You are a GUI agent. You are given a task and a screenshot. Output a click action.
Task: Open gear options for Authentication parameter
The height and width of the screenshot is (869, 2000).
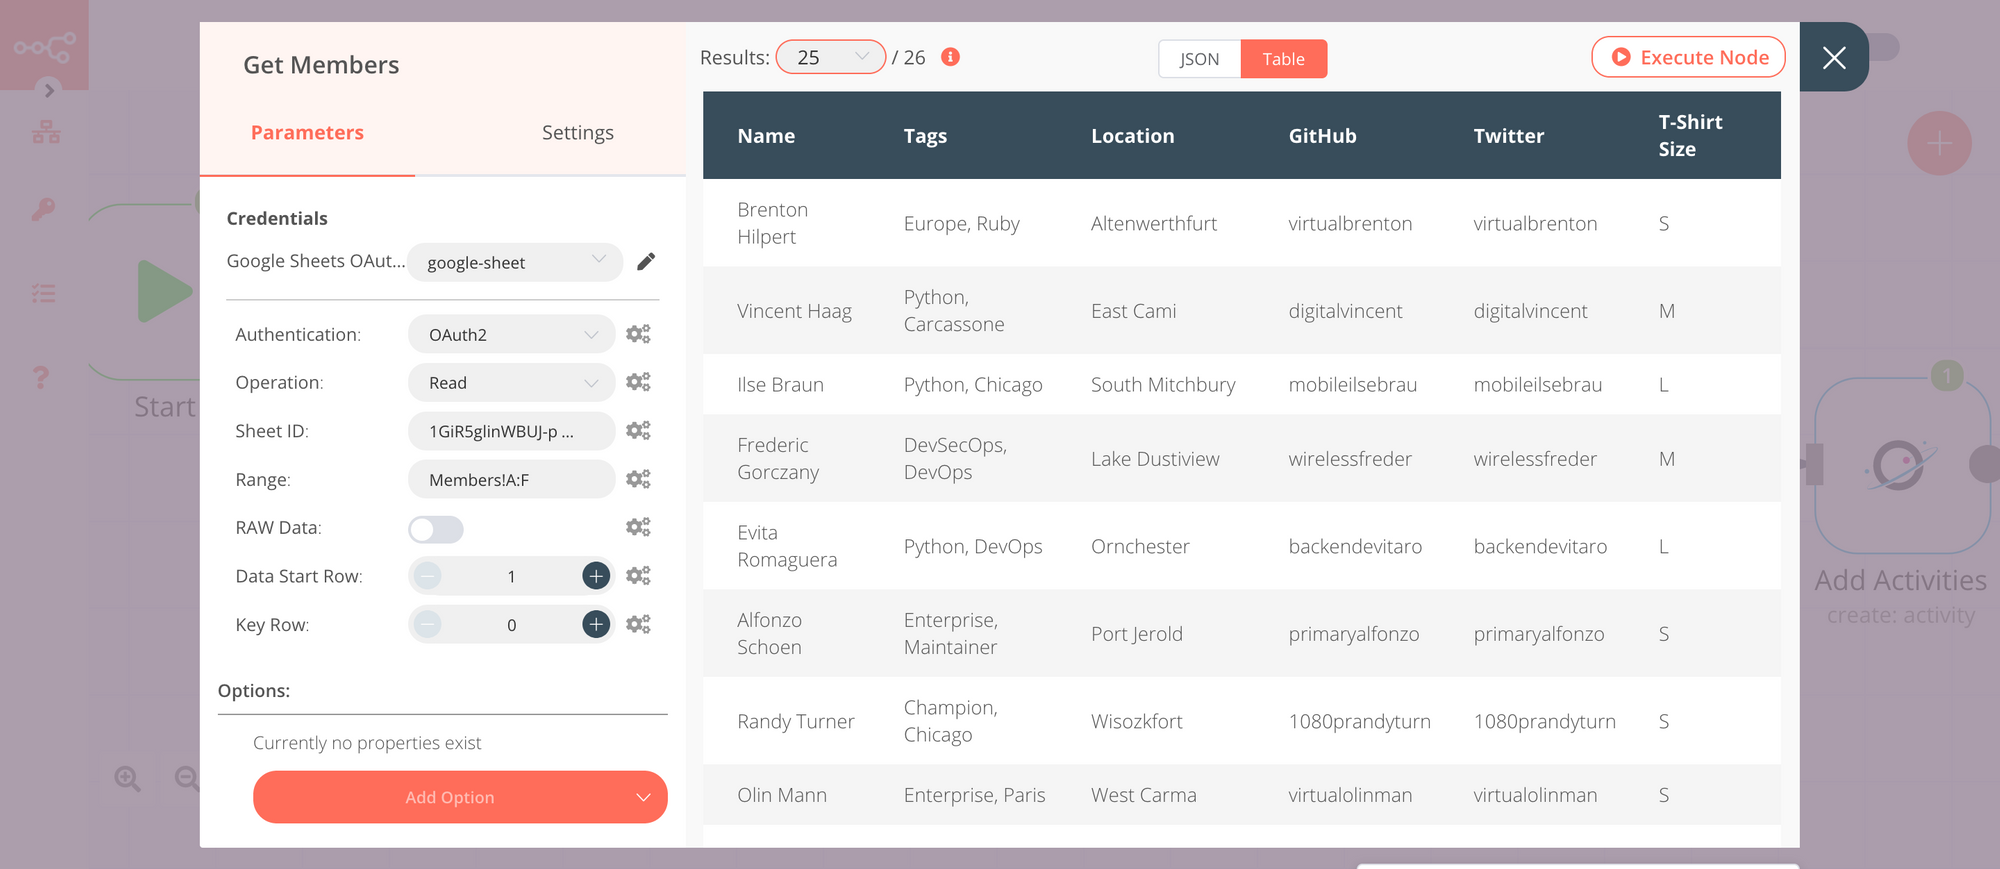(638, 333)
